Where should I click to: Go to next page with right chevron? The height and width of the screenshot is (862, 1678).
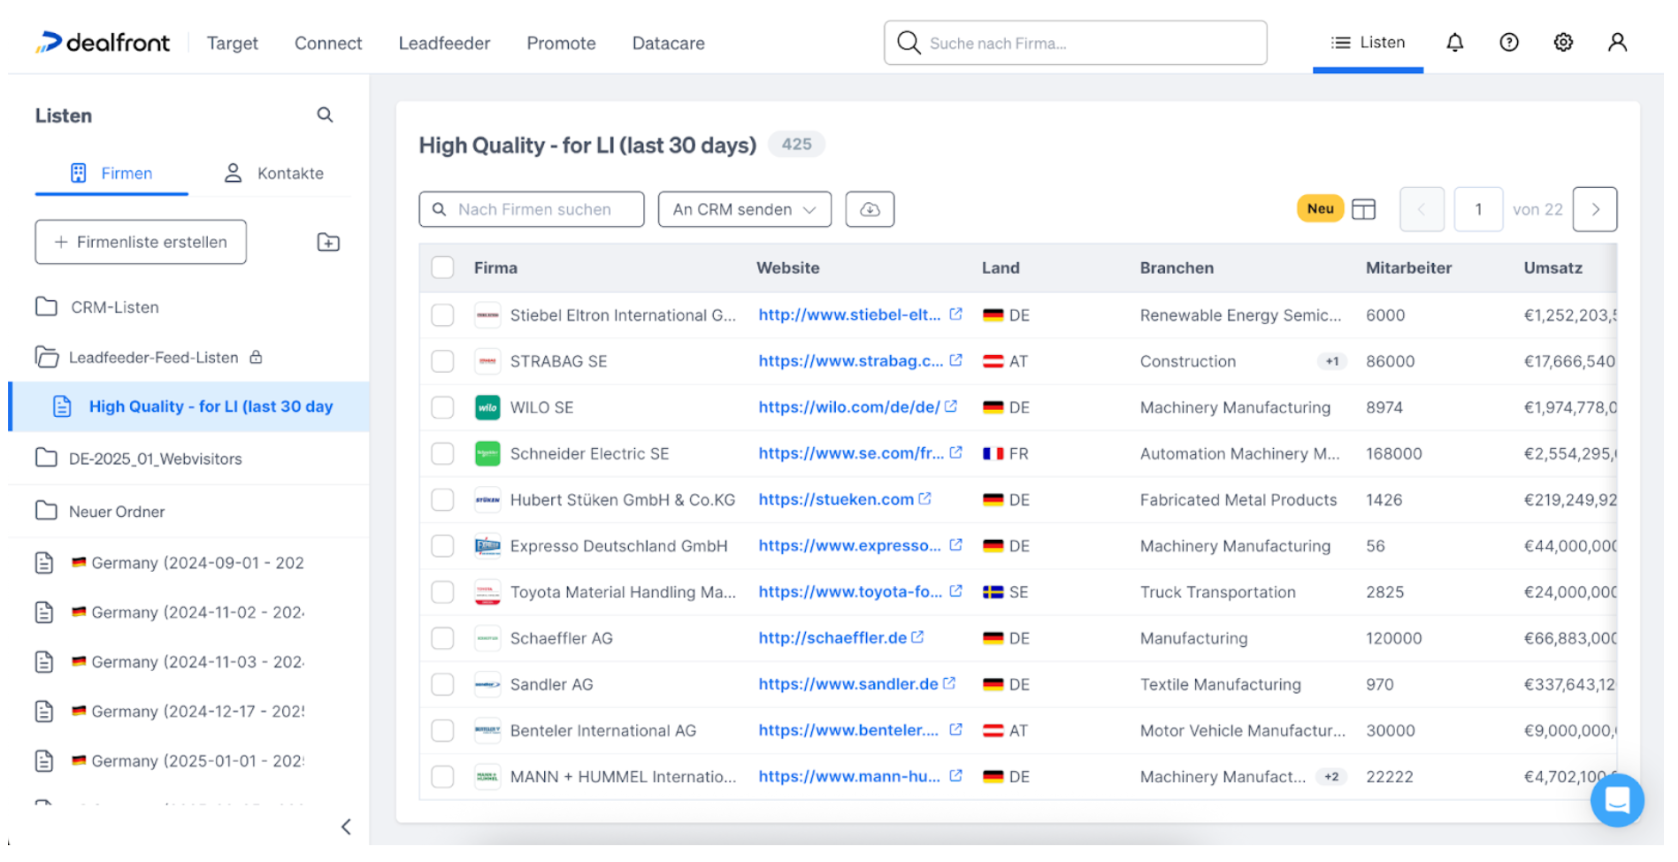pyautogui.click(x=1595, y=209)
